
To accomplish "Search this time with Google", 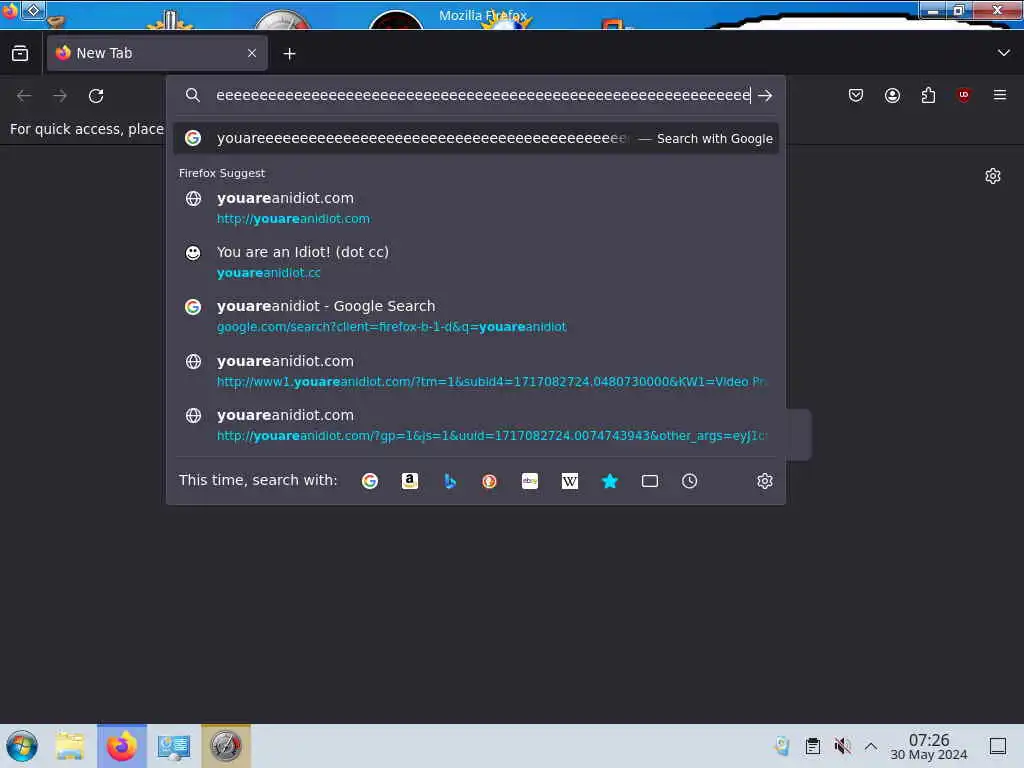I will coord(370,481).
